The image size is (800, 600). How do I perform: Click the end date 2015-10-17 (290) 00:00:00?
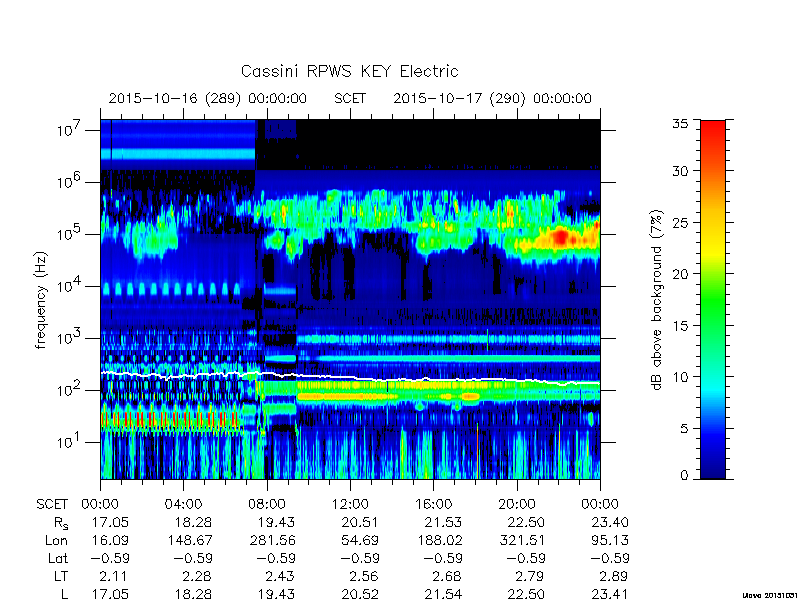(x=492, y=98)
